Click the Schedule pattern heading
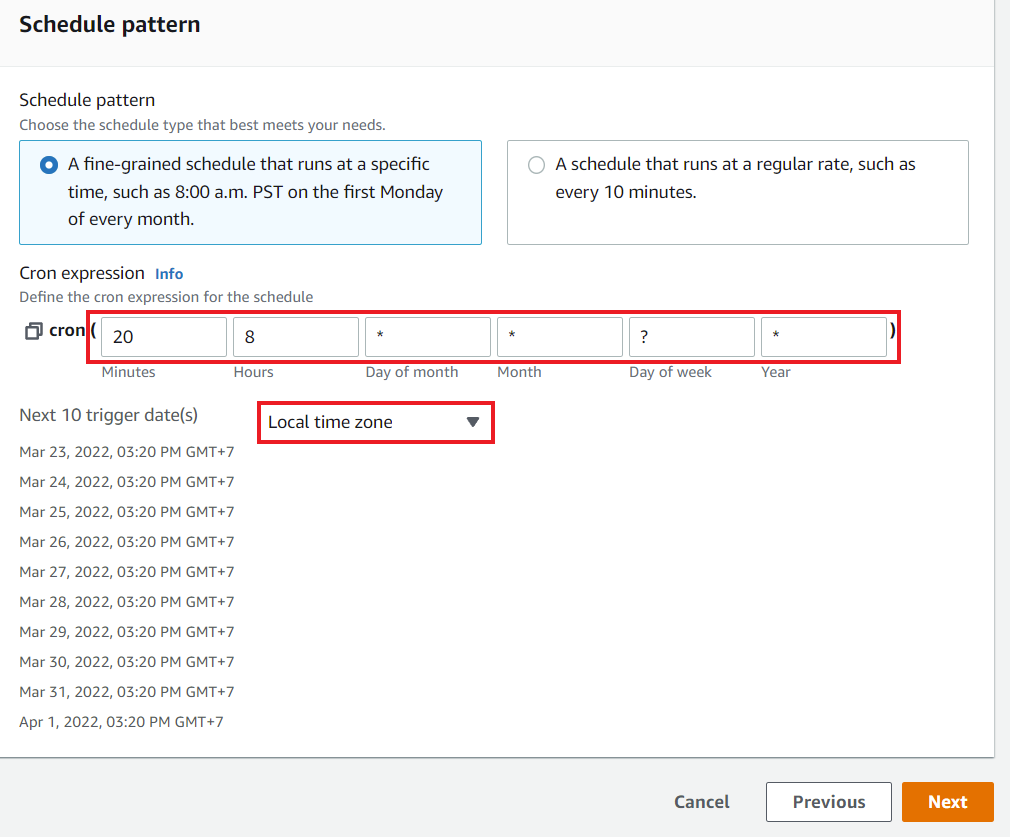Viewport: 1010px width, 837px height. click(x=109, y=24)
